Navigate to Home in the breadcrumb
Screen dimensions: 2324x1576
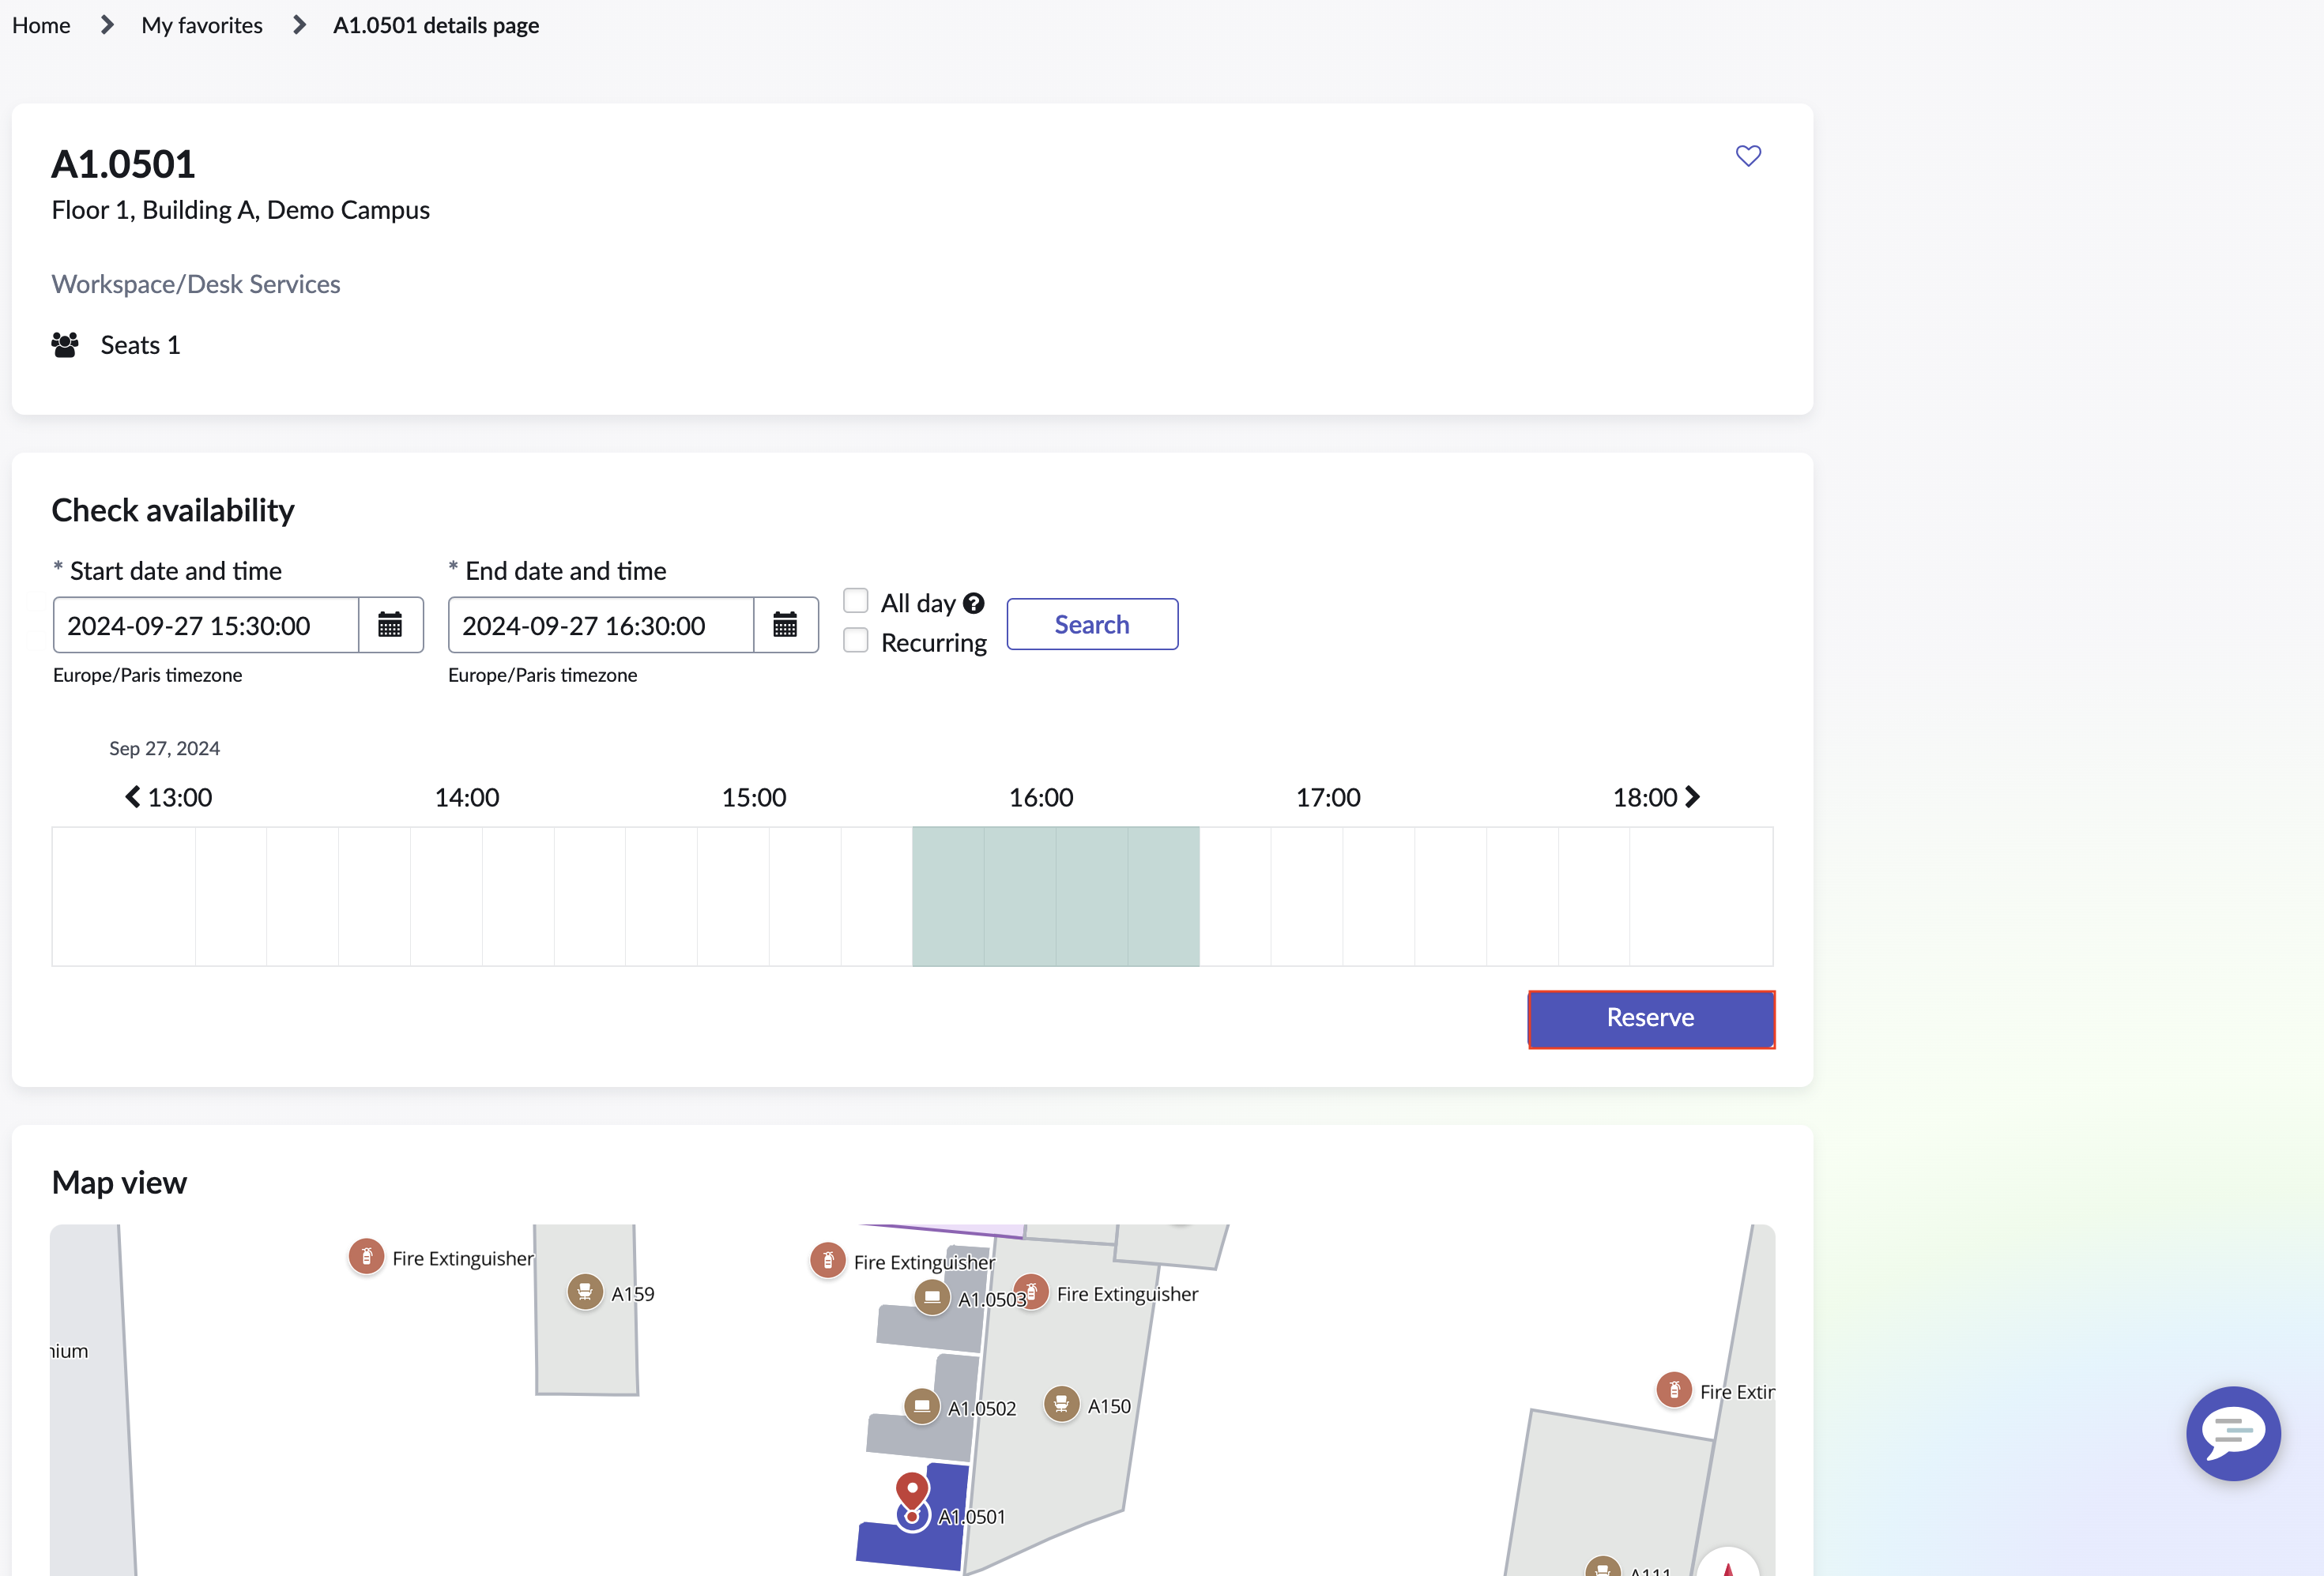click(41, 25)
